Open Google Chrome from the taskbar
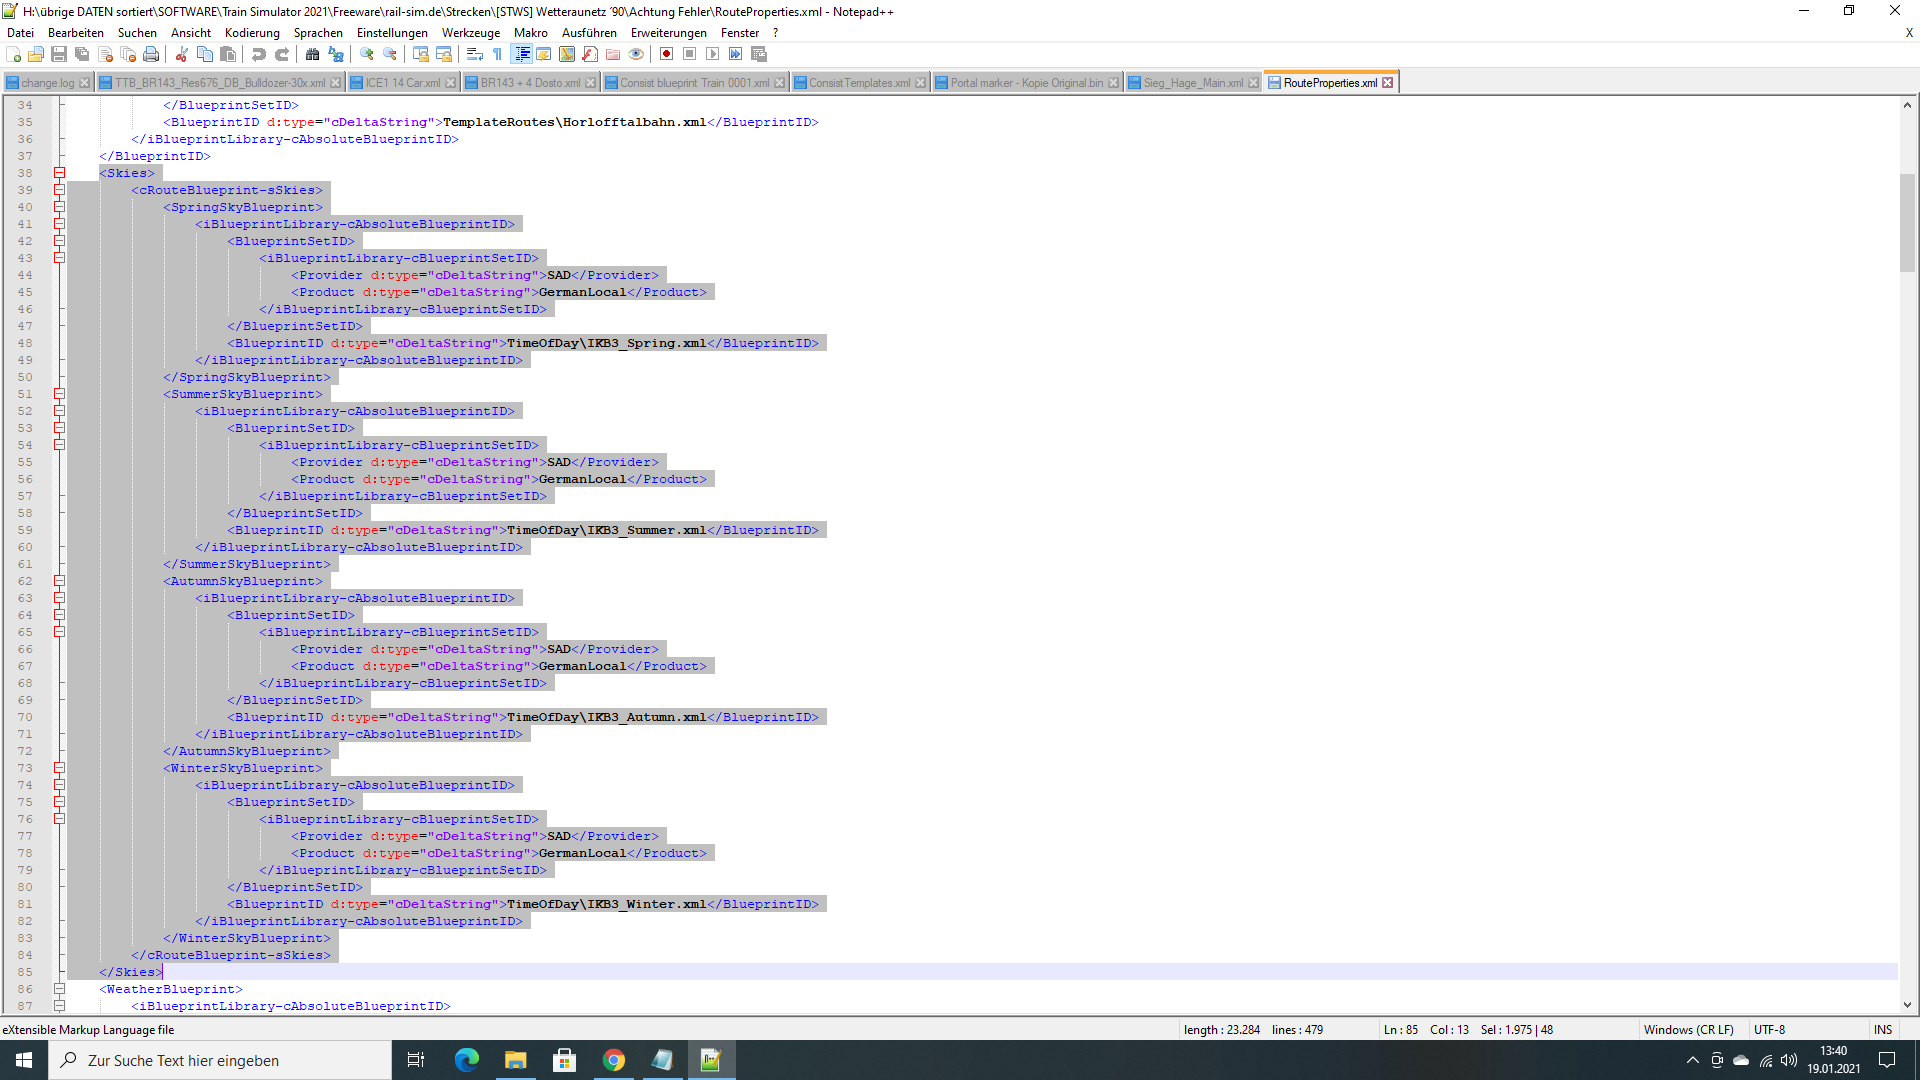 point(614,1060)
